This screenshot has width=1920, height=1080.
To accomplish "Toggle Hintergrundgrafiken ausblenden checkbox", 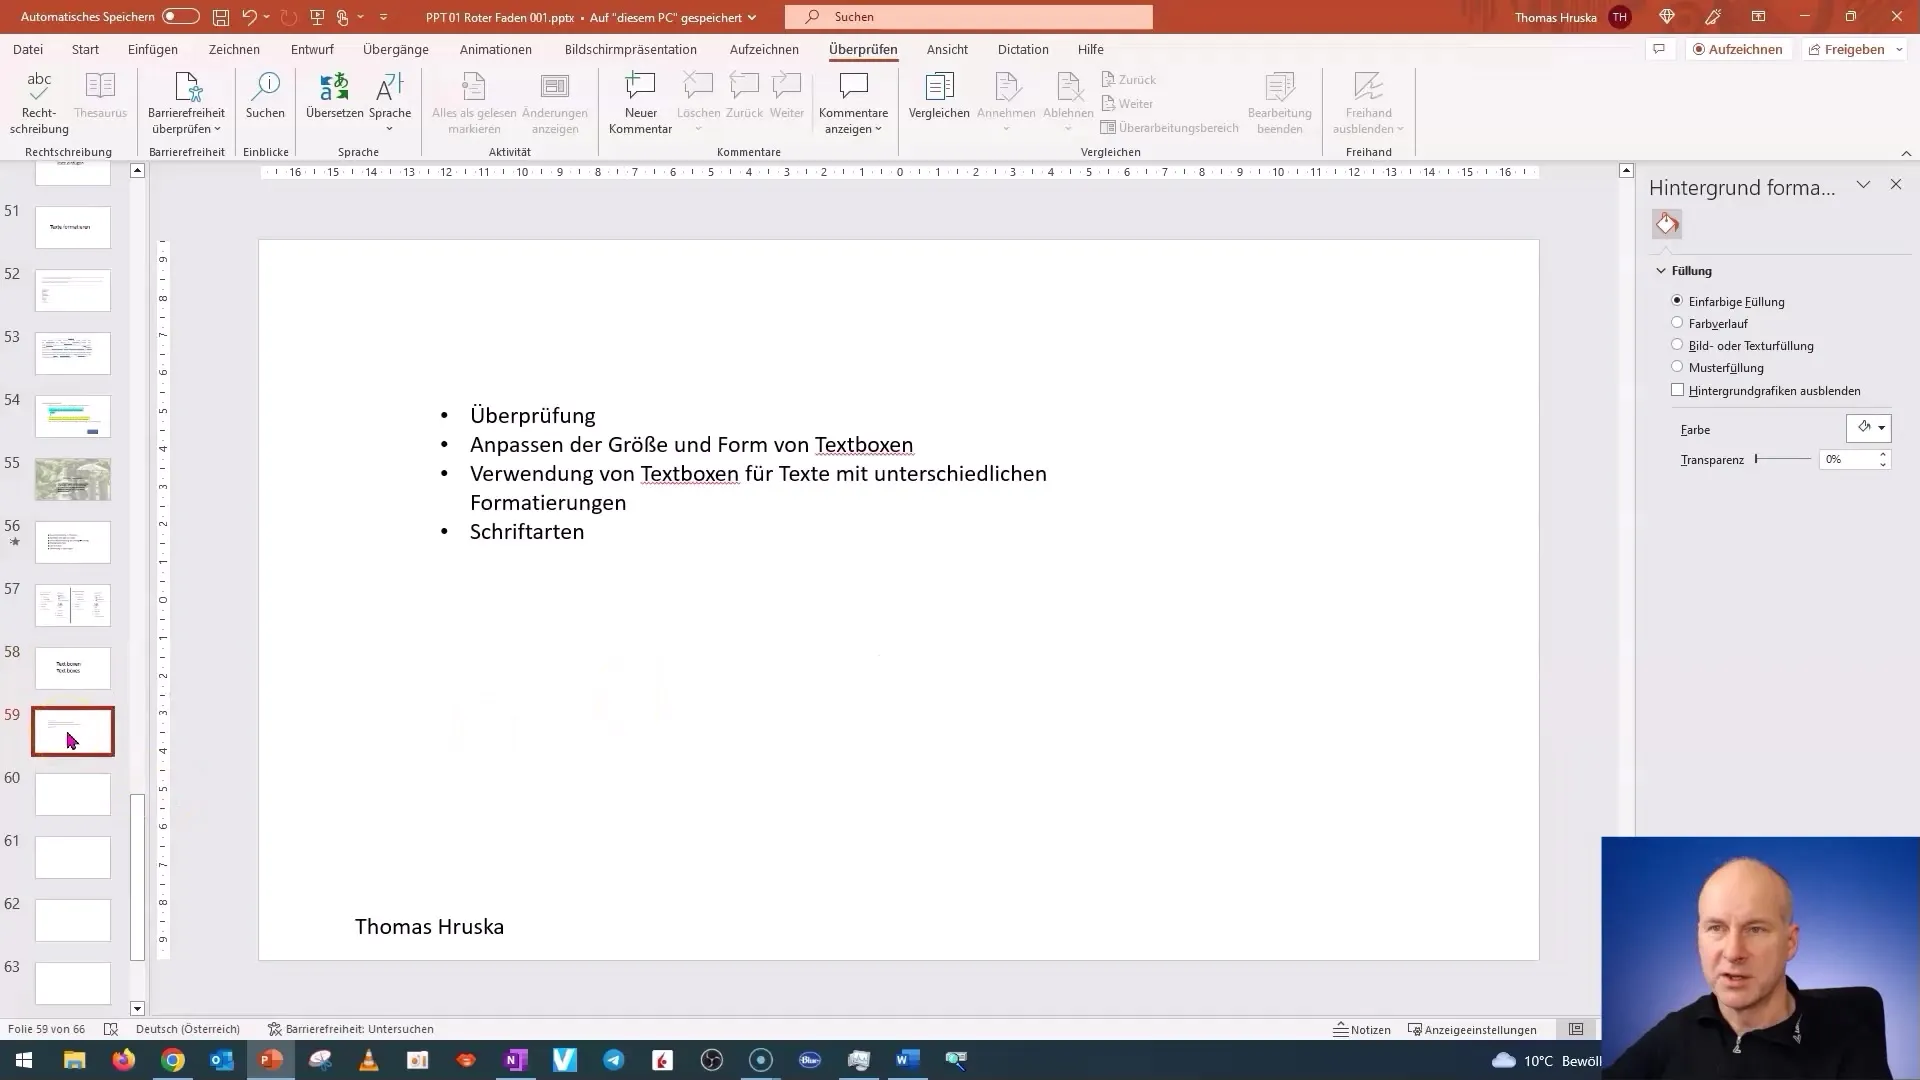I will (x=1677, y=390).
